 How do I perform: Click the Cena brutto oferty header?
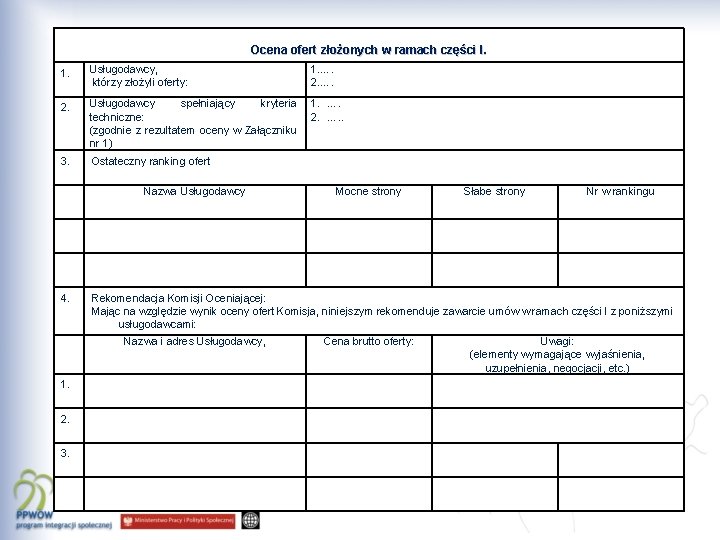(x=369, y=354)
